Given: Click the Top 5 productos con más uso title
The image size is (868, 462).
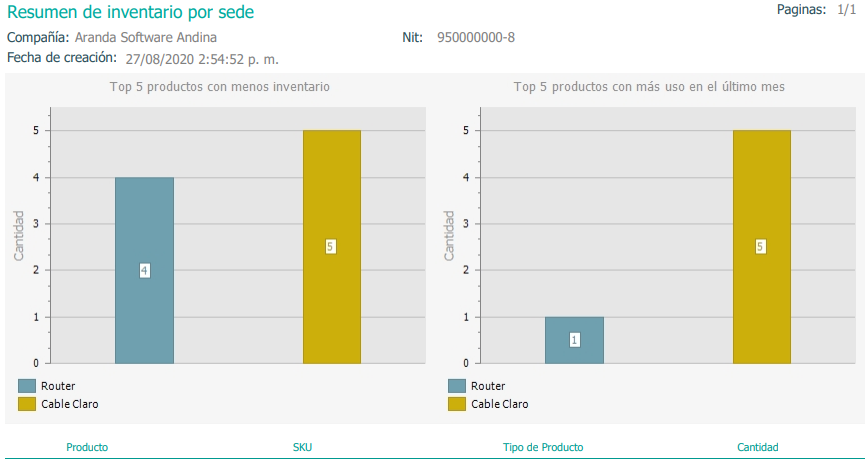Looking at the screenshot, I should coord(649,87).
